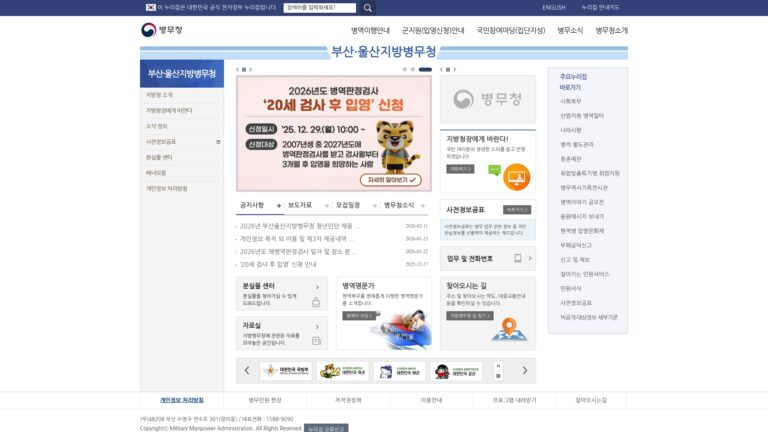Viewport: 768px width, 432px height.
Task: Click 자세히 알아보기 button on banner
Action: tap(391, 180)
